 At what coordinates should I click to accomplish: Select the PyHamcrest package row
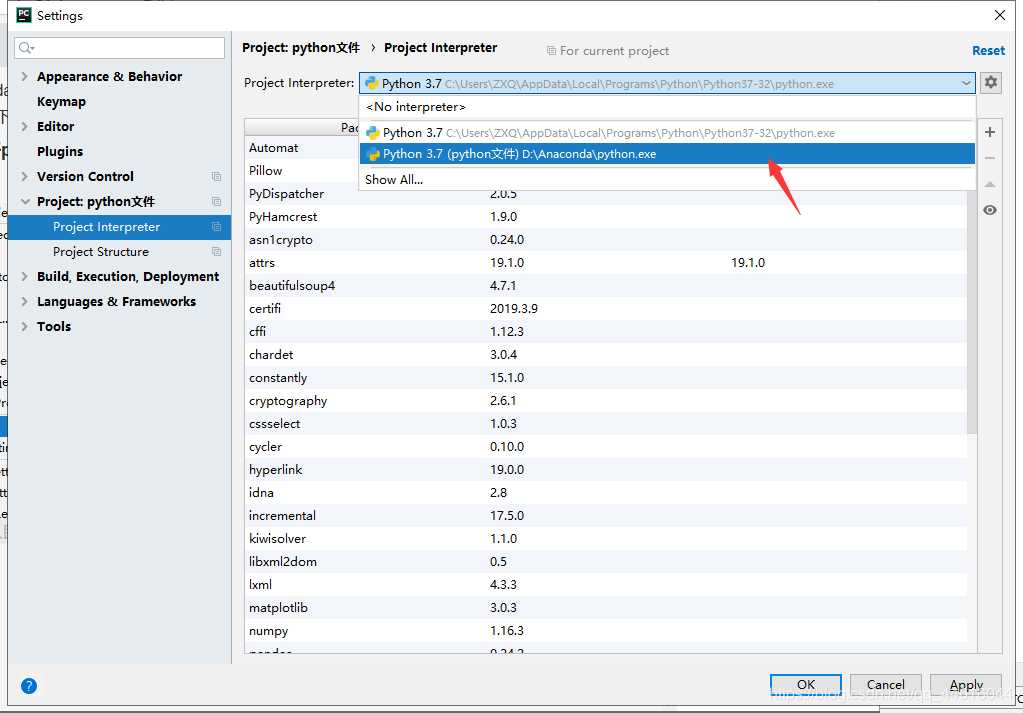coord(605,217)
